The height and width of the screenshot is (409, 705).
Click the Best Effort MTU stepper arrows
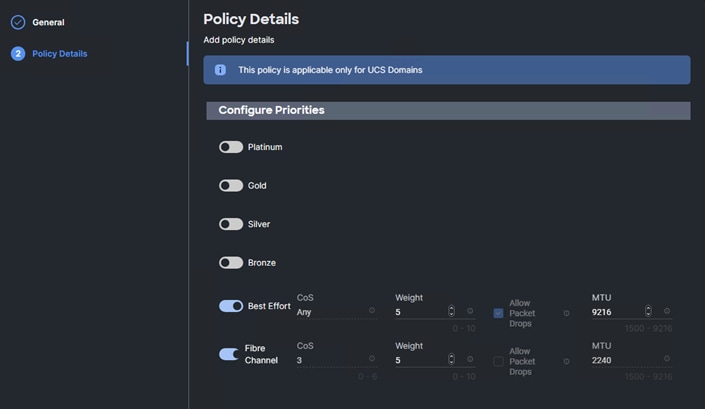(x=648, y=311)
